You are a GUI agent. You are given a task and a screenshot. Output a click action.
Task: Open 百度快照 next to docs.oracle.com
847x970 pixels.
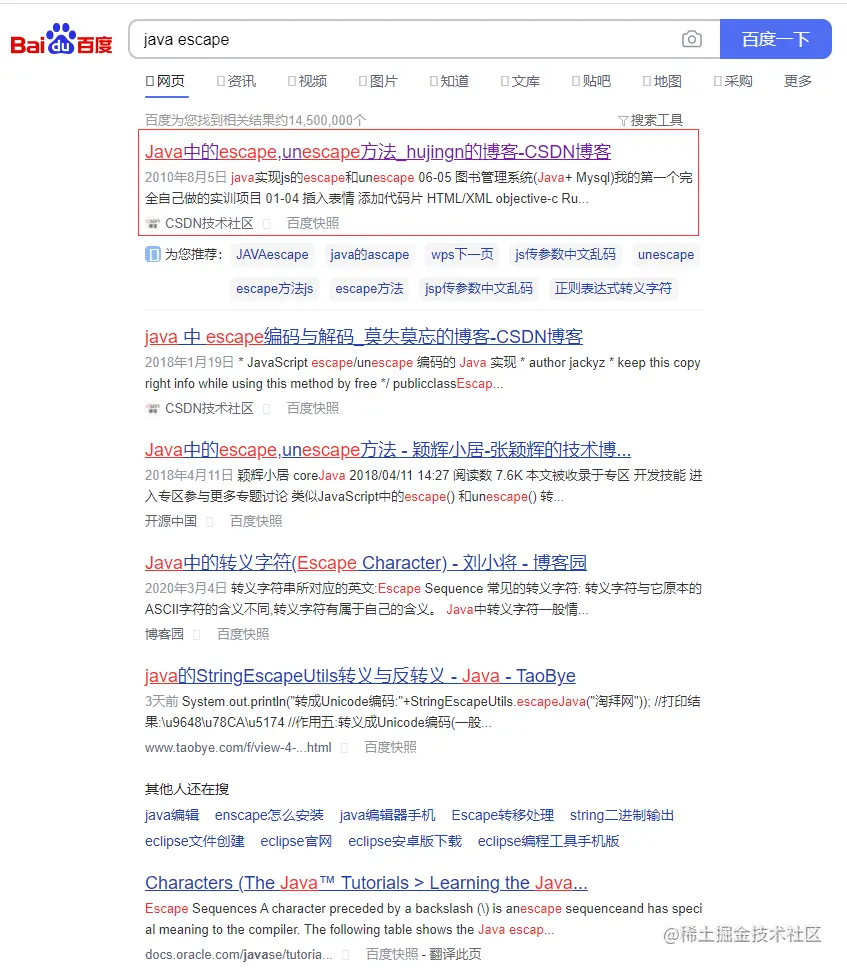tap(392, 955)
